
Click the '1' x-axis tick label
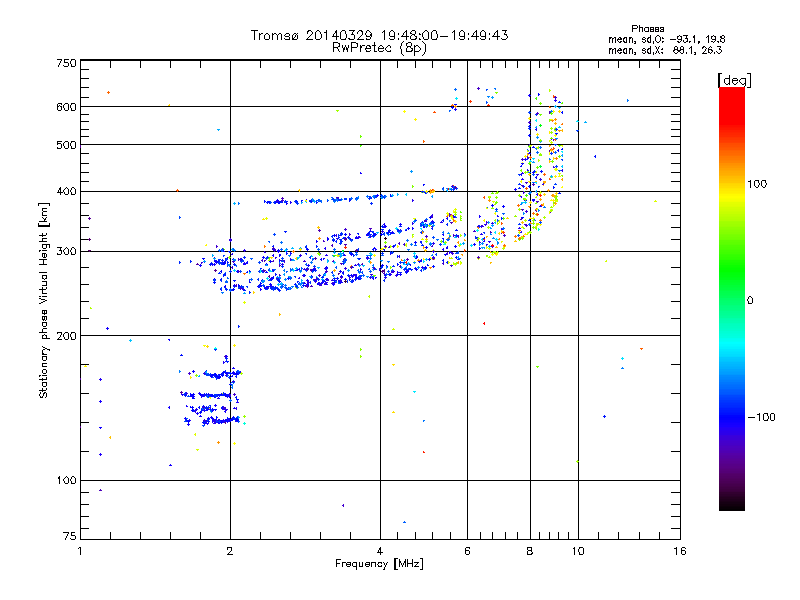tap(80, 551)
